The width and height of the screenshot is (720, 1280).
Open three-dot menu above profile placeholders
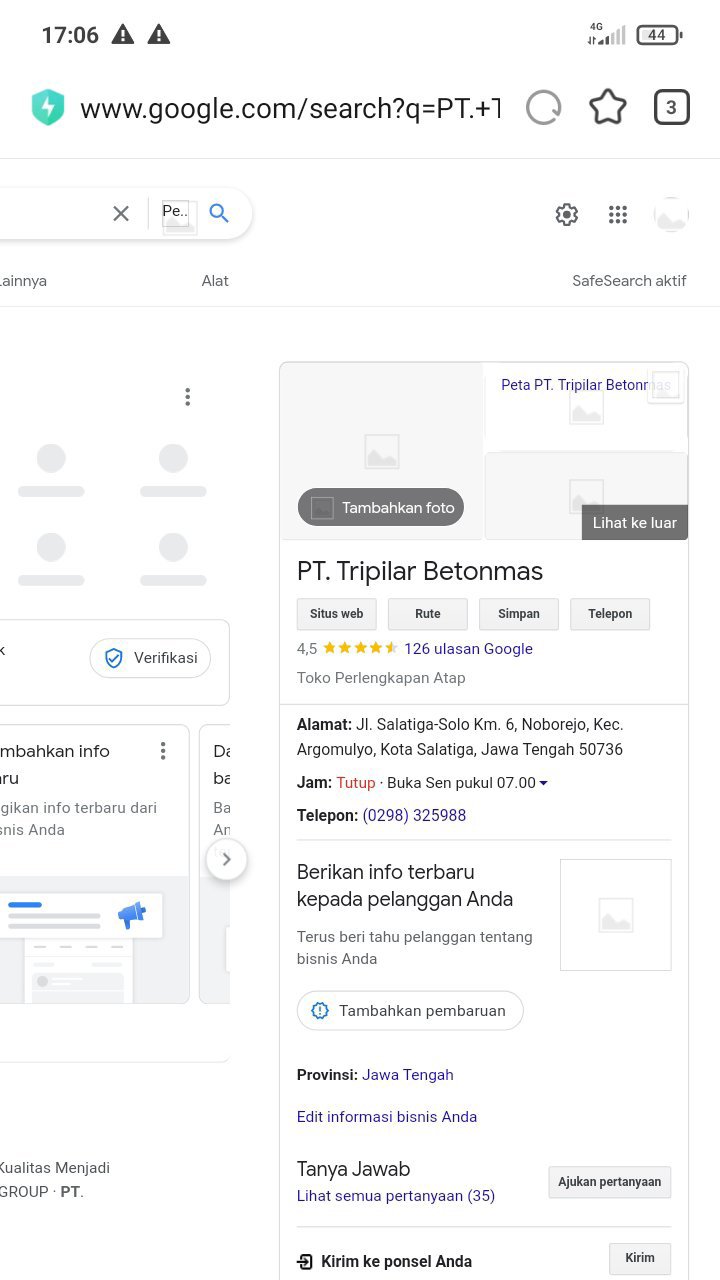pos(187,397)
